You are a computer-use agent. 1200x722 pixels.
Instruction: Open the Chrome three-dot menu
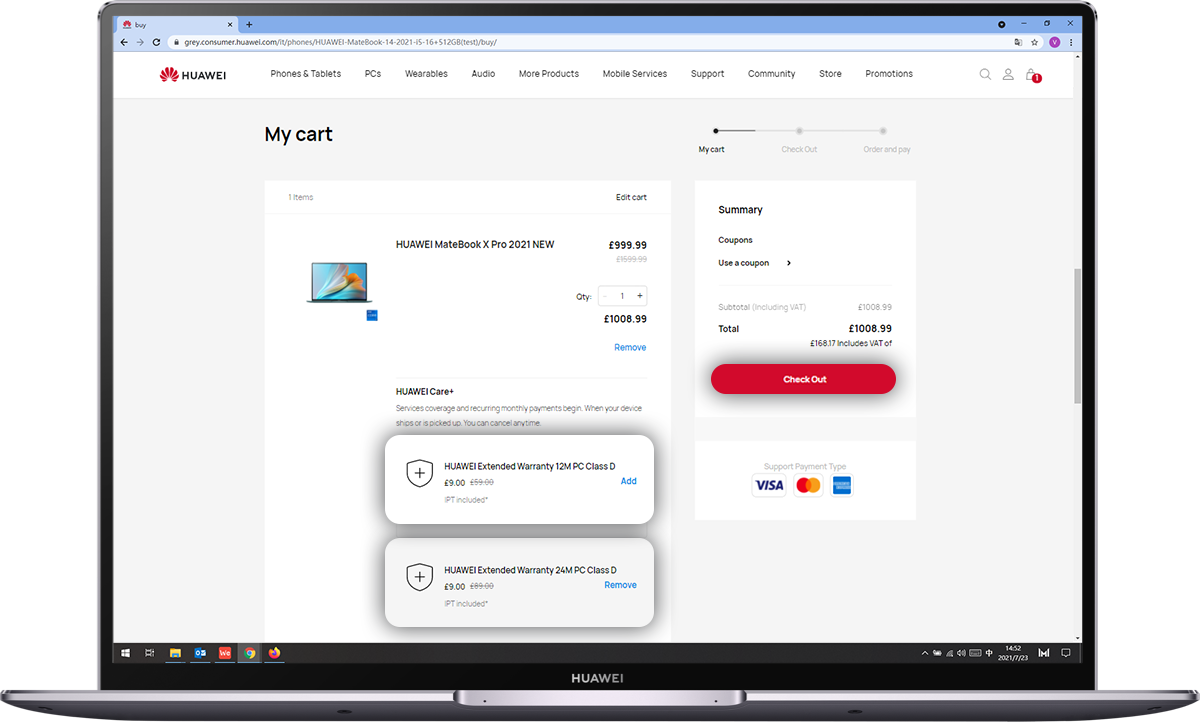[x=1072, y=42]
